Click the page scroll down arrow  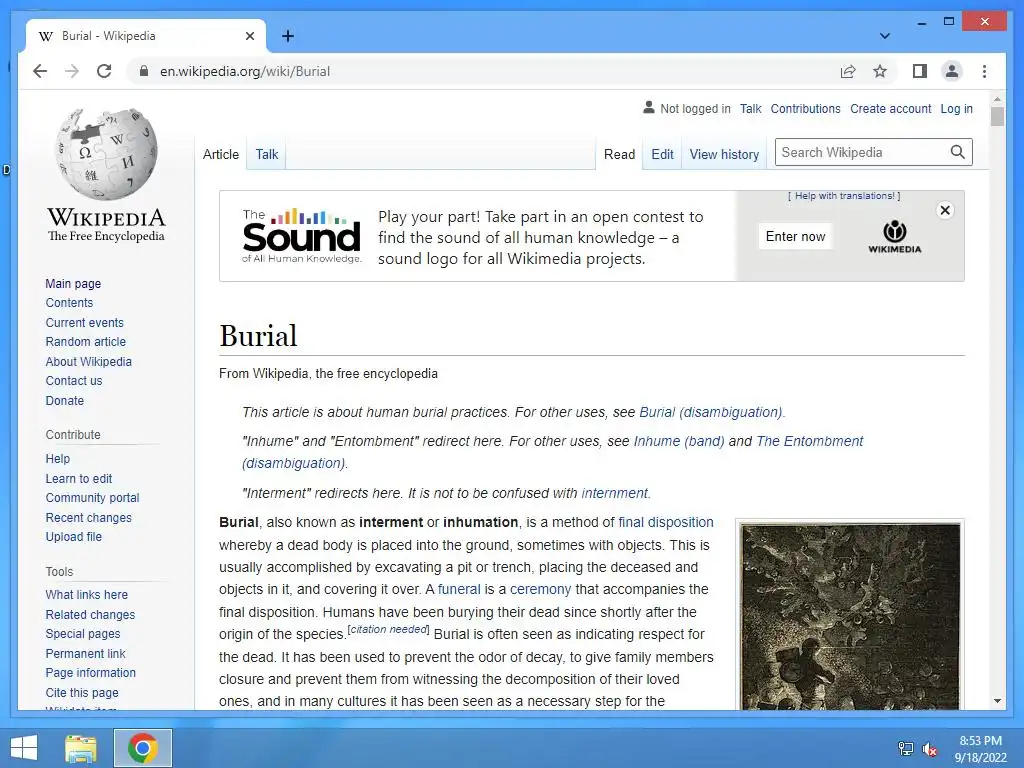point(997,701)
